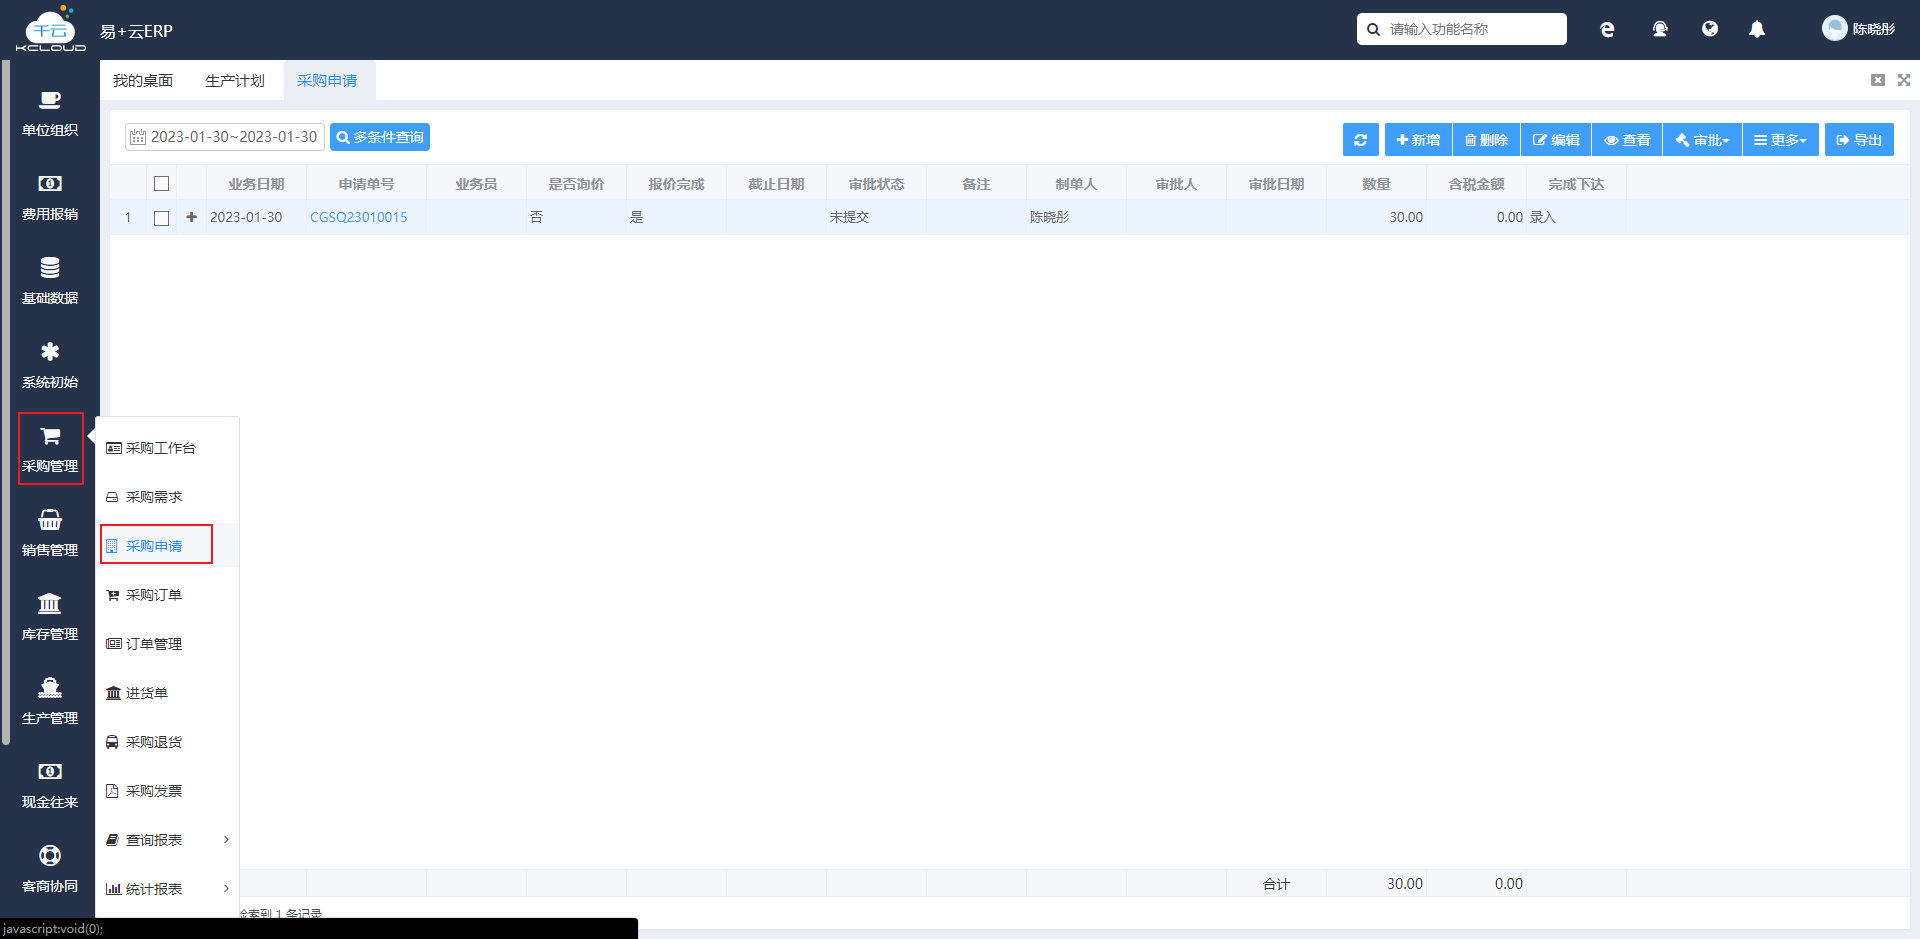Screen dimensions: 1920x939
Task: Open 审批 dropdown menu
Action: point(1702,140)
